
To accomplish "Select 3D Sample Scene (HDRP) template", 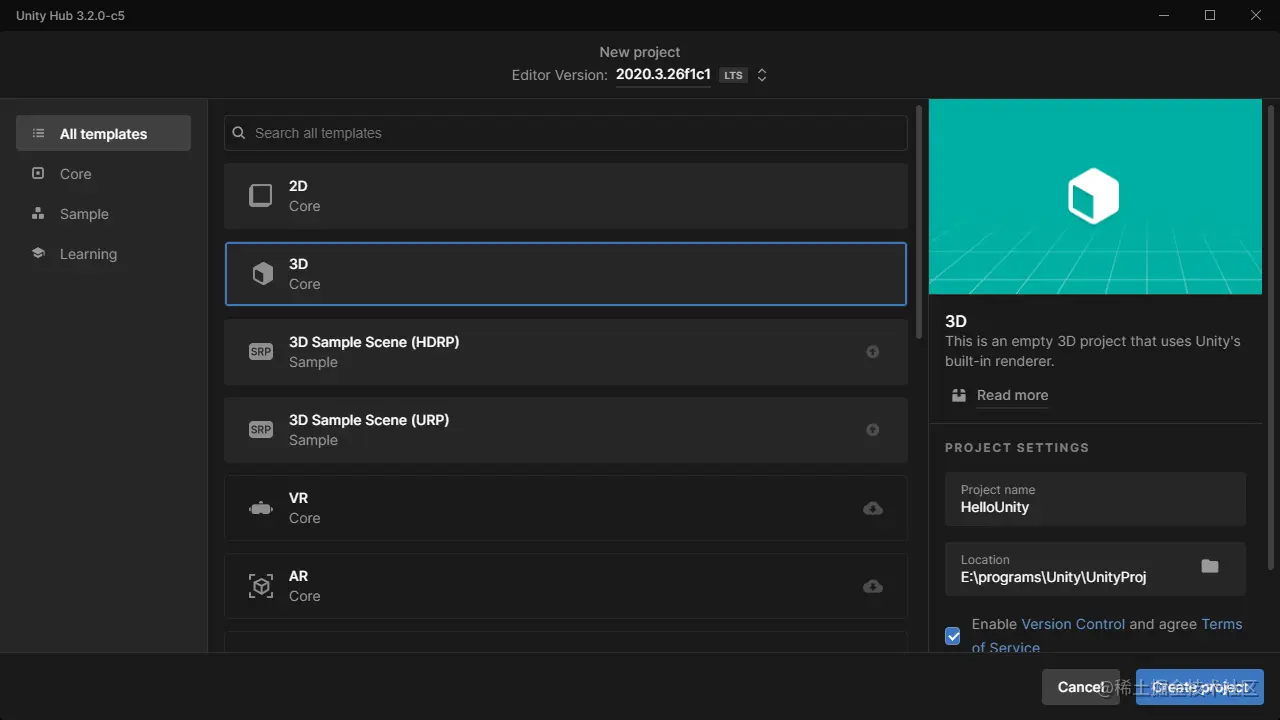I will coord(566,352).
